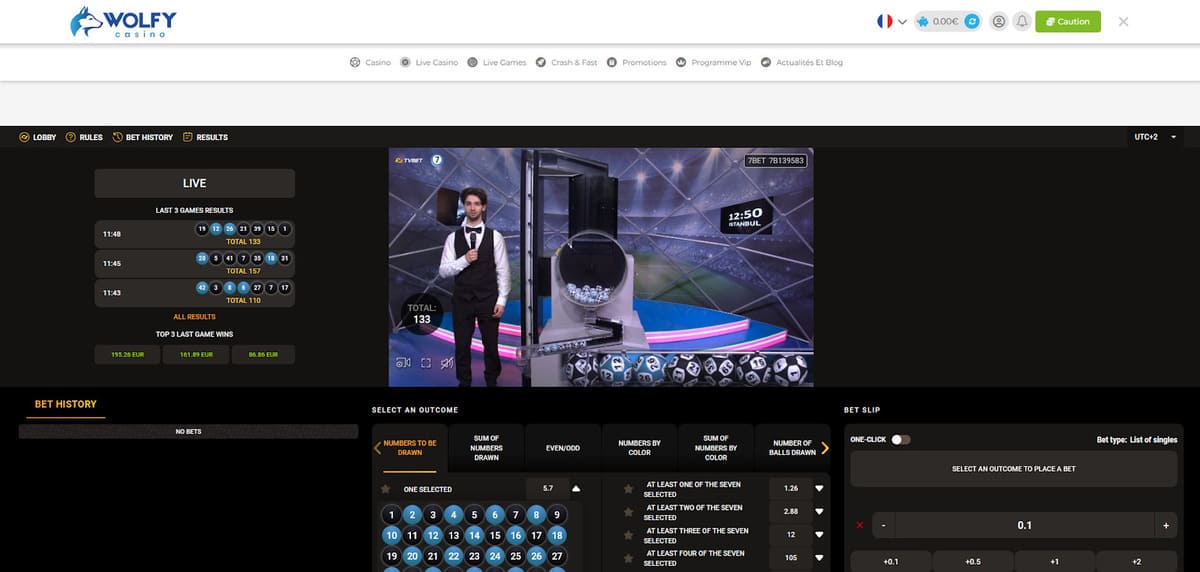Pick blue number ball 22

pos(453,557)
